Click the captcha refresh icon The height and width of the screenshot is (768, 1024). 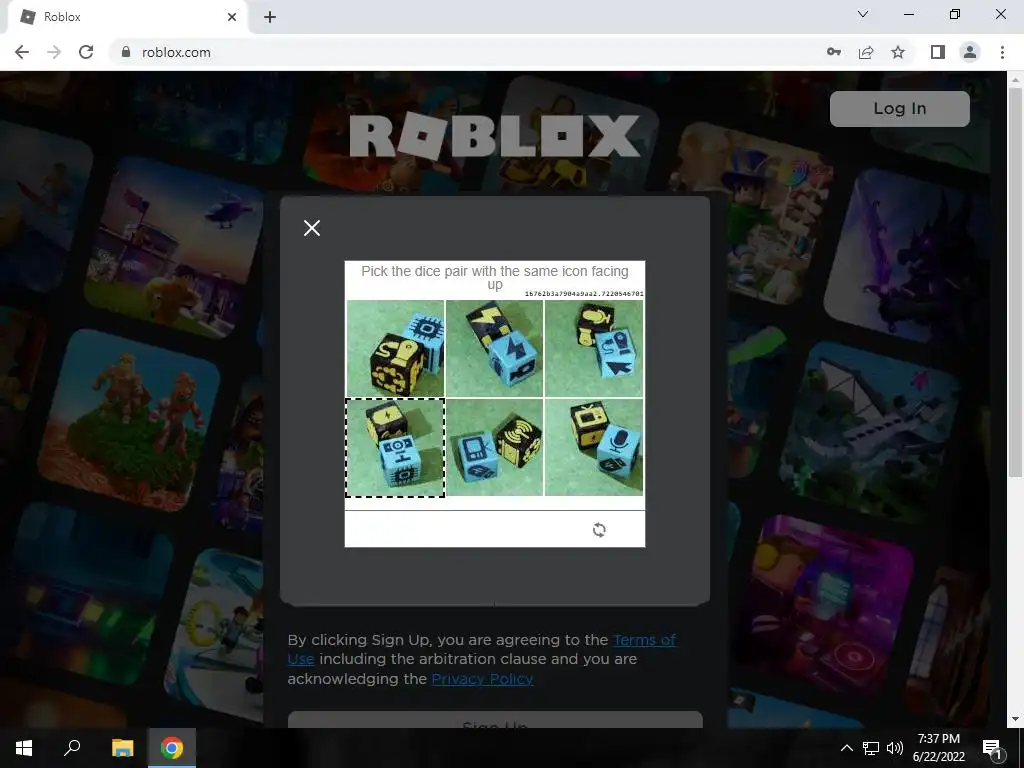pyautogui.click(x=599, y=530)
